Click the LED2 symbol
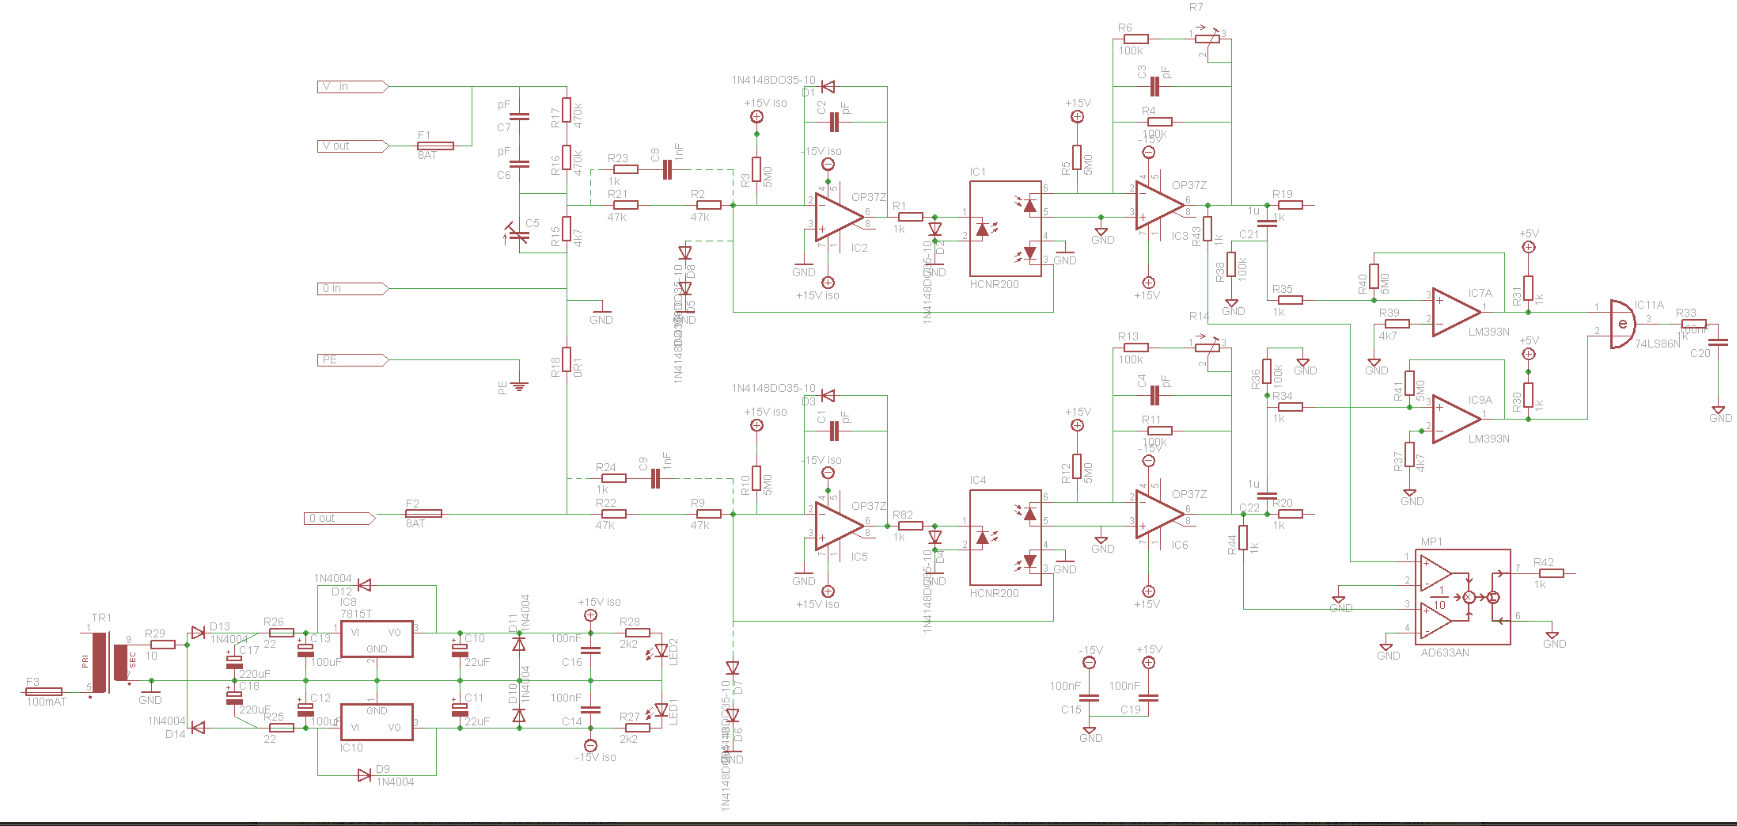This screenshot has width=1737, height=826. click(659, 651)
